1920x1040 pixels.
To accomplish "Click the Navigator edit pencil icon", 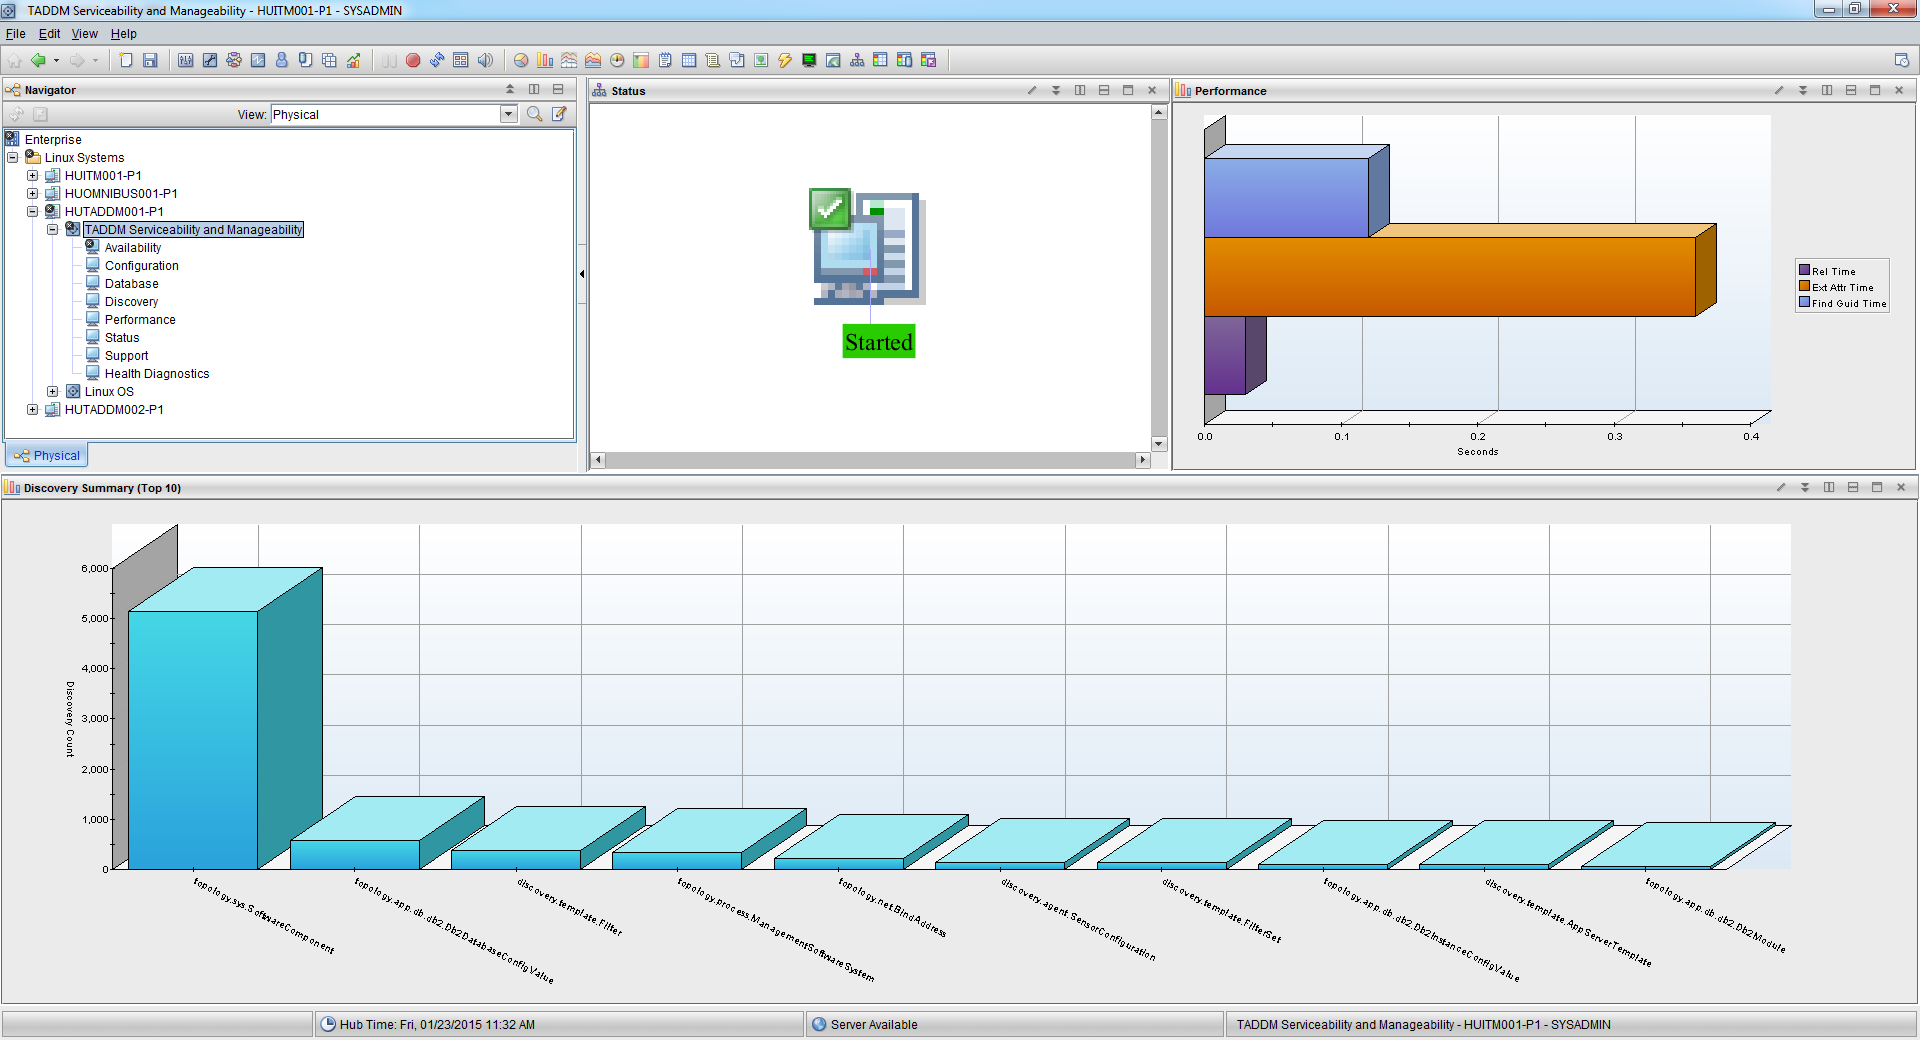I will point(559,114).
